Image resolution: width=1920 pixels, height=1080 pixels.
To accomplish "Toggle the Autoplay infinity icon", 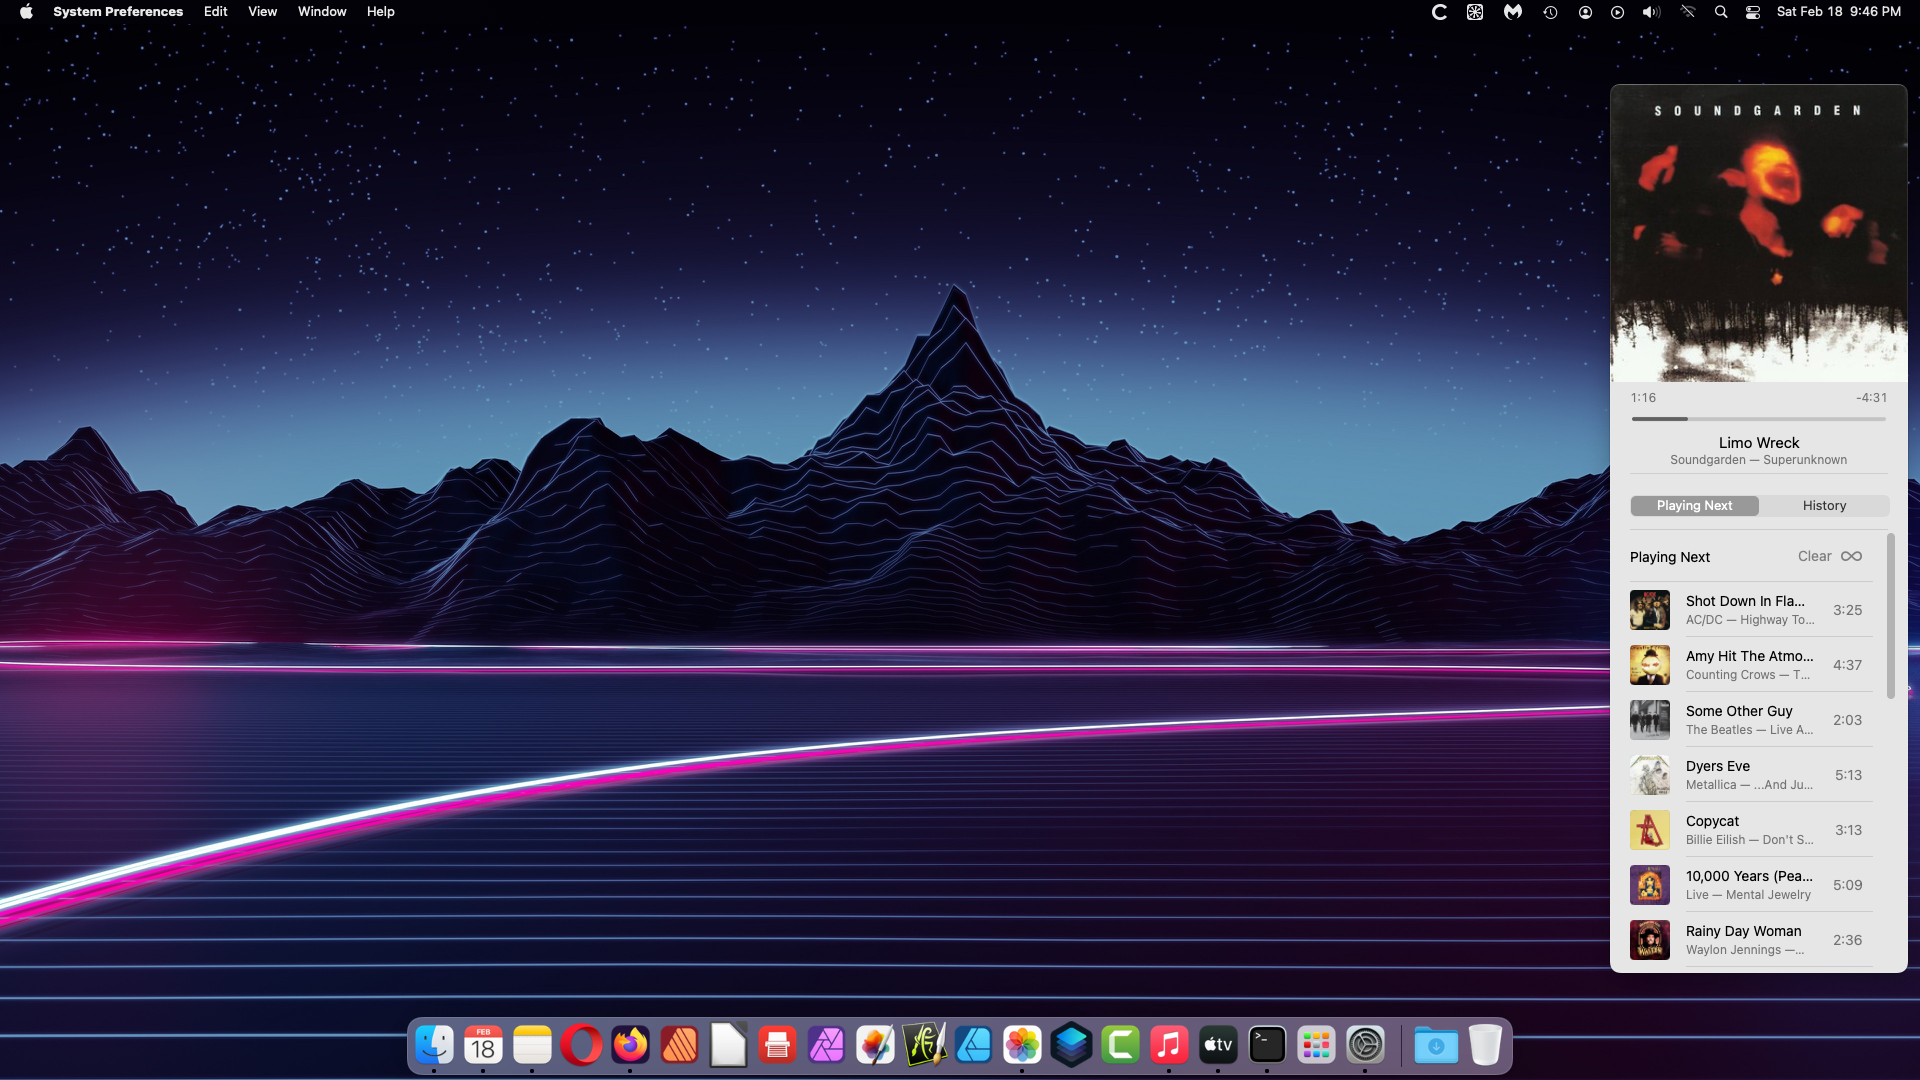I will click(1851, 556).
